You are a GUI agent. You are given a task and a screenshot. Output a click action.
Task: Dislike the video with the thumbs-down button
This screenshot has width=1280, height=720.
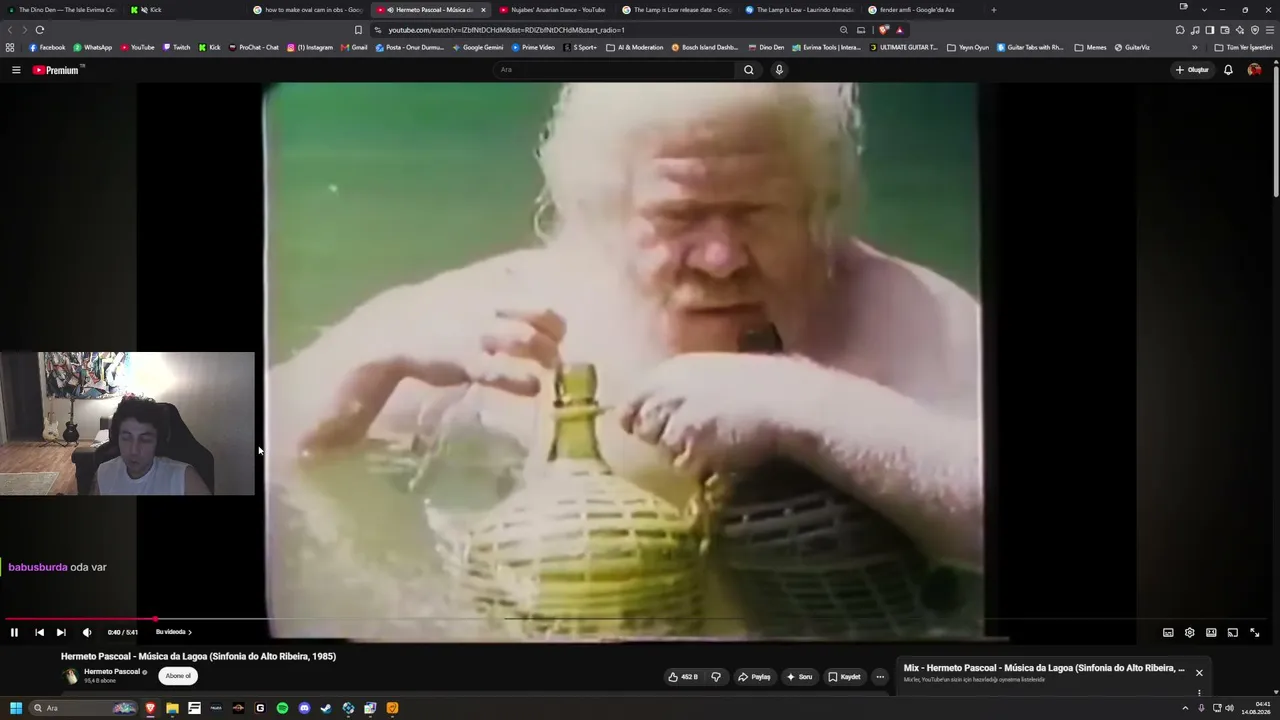tap(716, 677)
